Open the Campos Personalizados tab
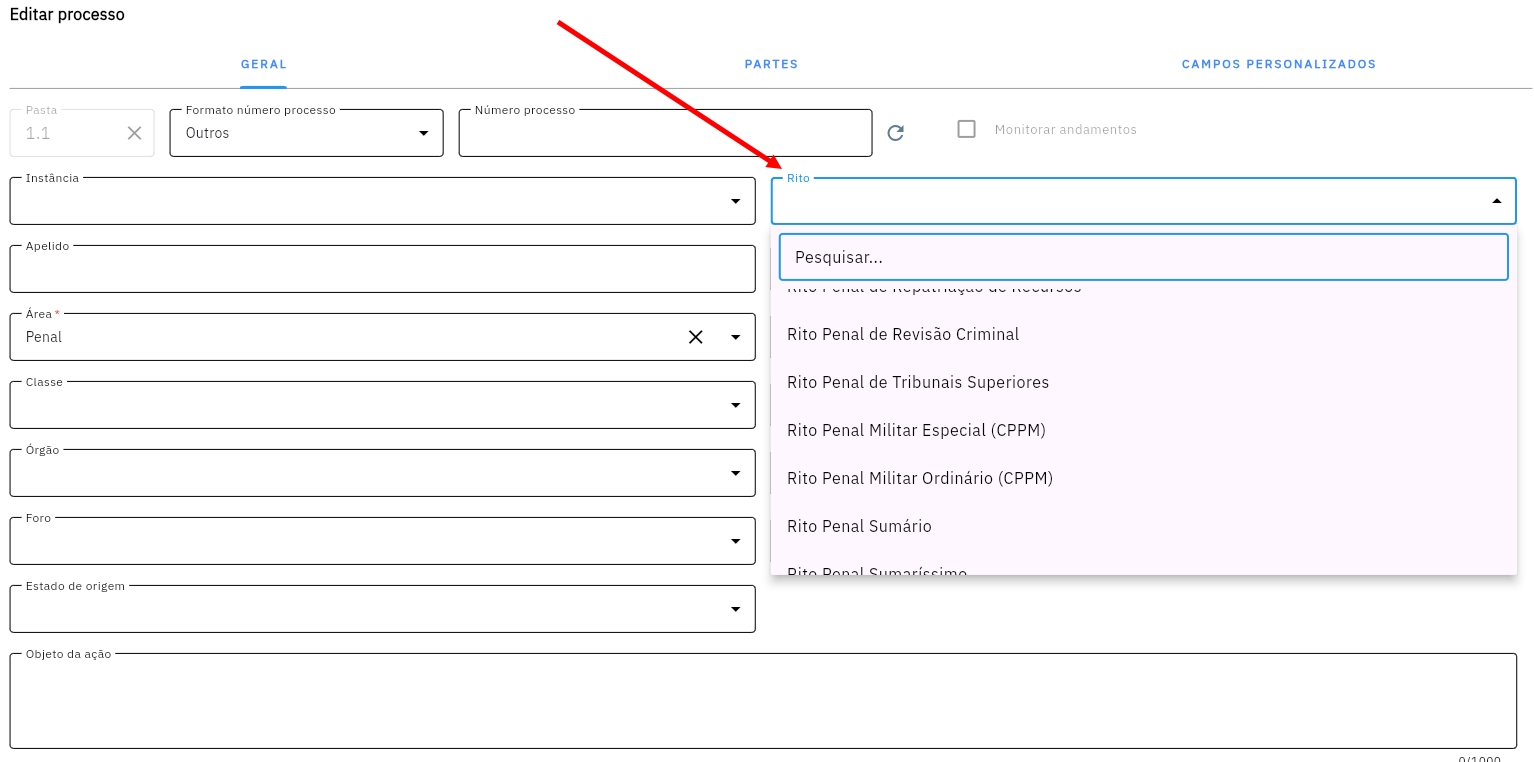This screenshot has height=762, width=1534. click(1278, 64)
